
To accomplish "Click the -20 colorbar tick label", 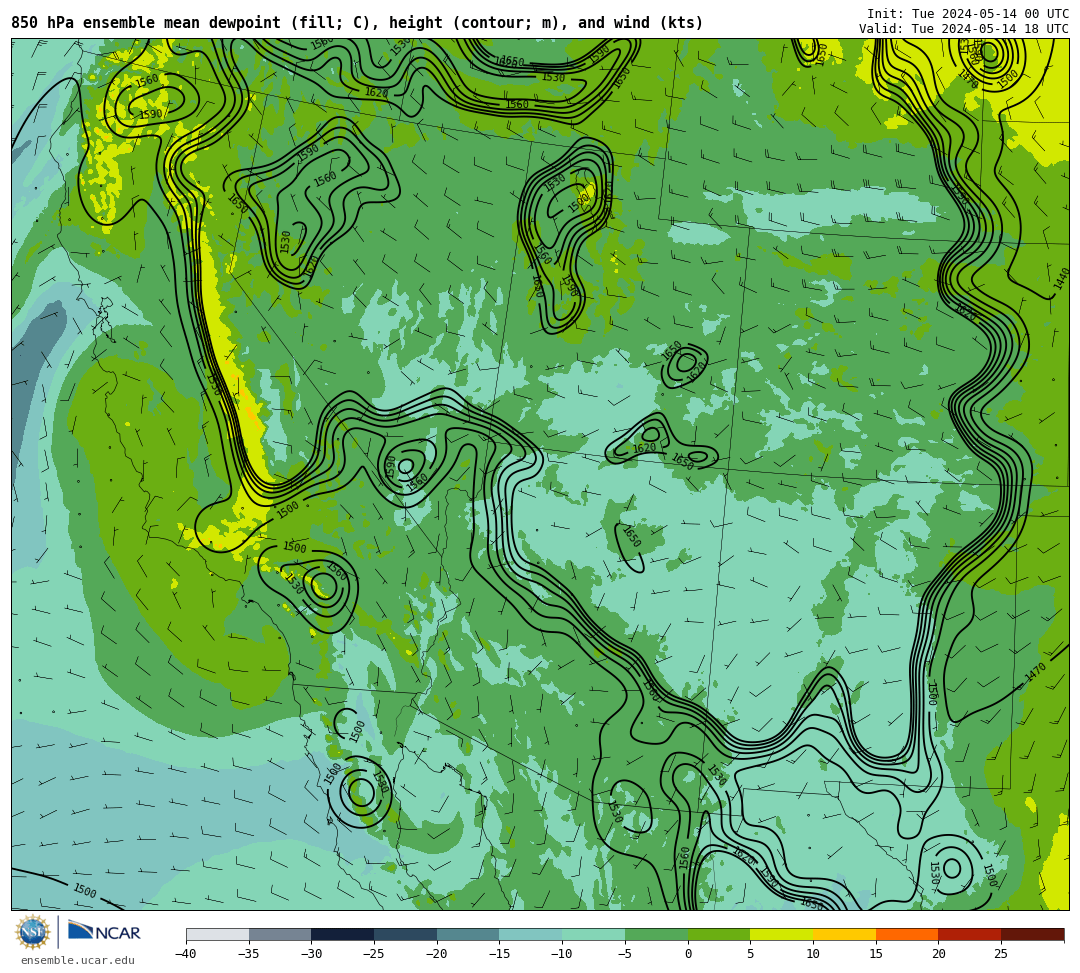I will [x=437, y=954].
